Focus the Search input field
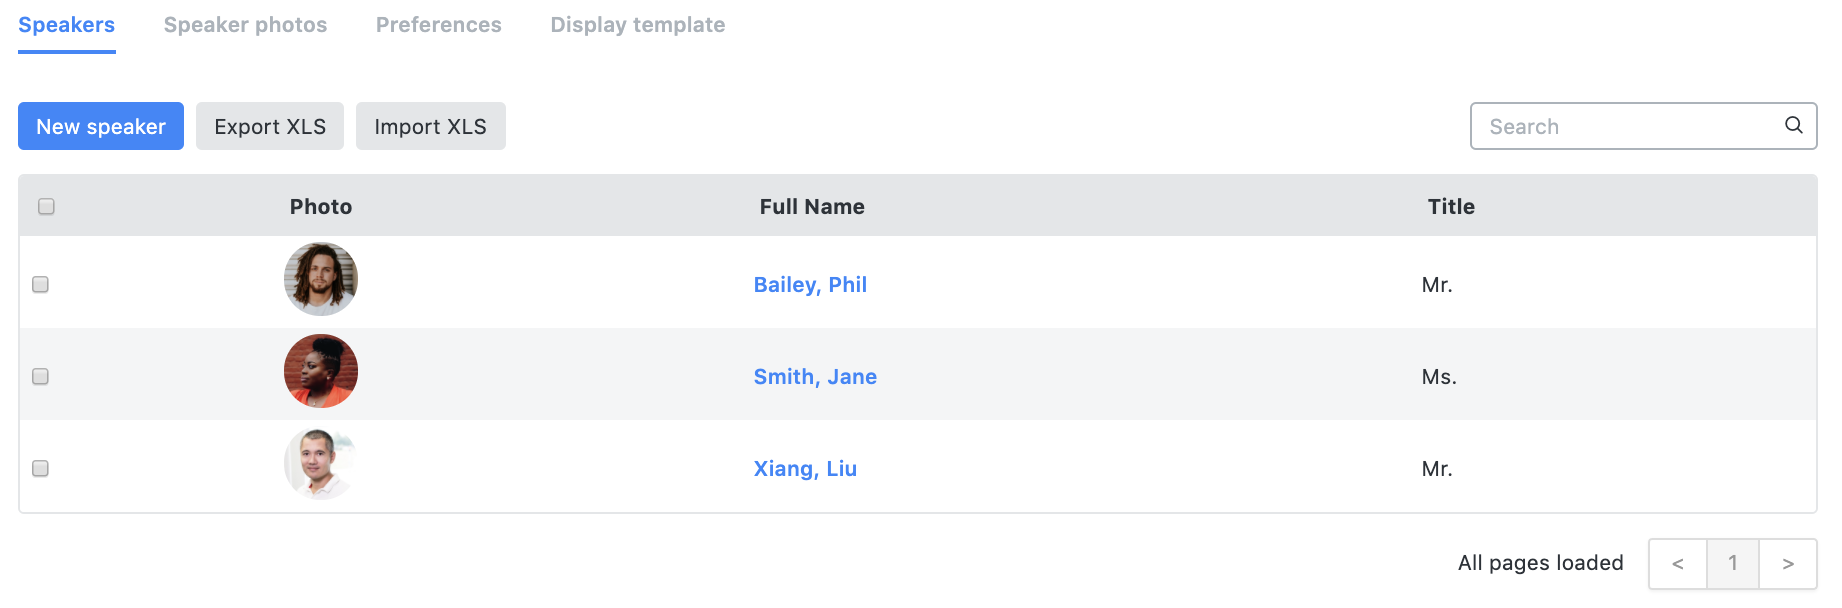 click(1643, 126)
